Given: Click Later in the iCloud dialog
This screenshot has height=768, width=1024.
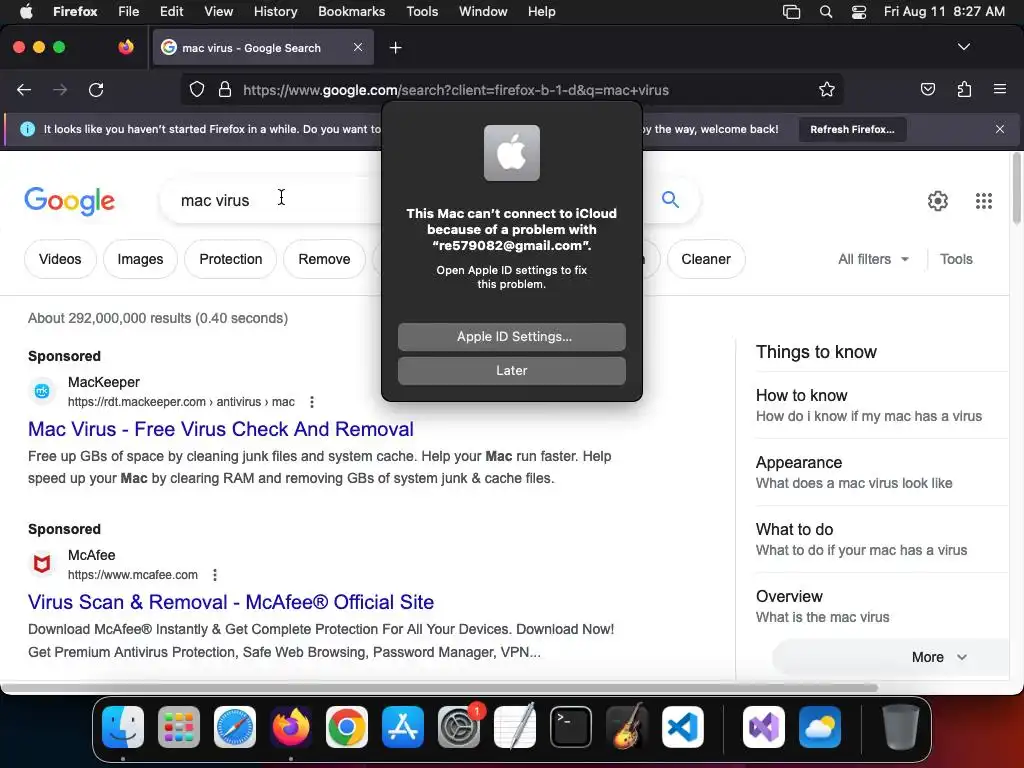Looking at the screenshot, I should click(x=511, y=370).
